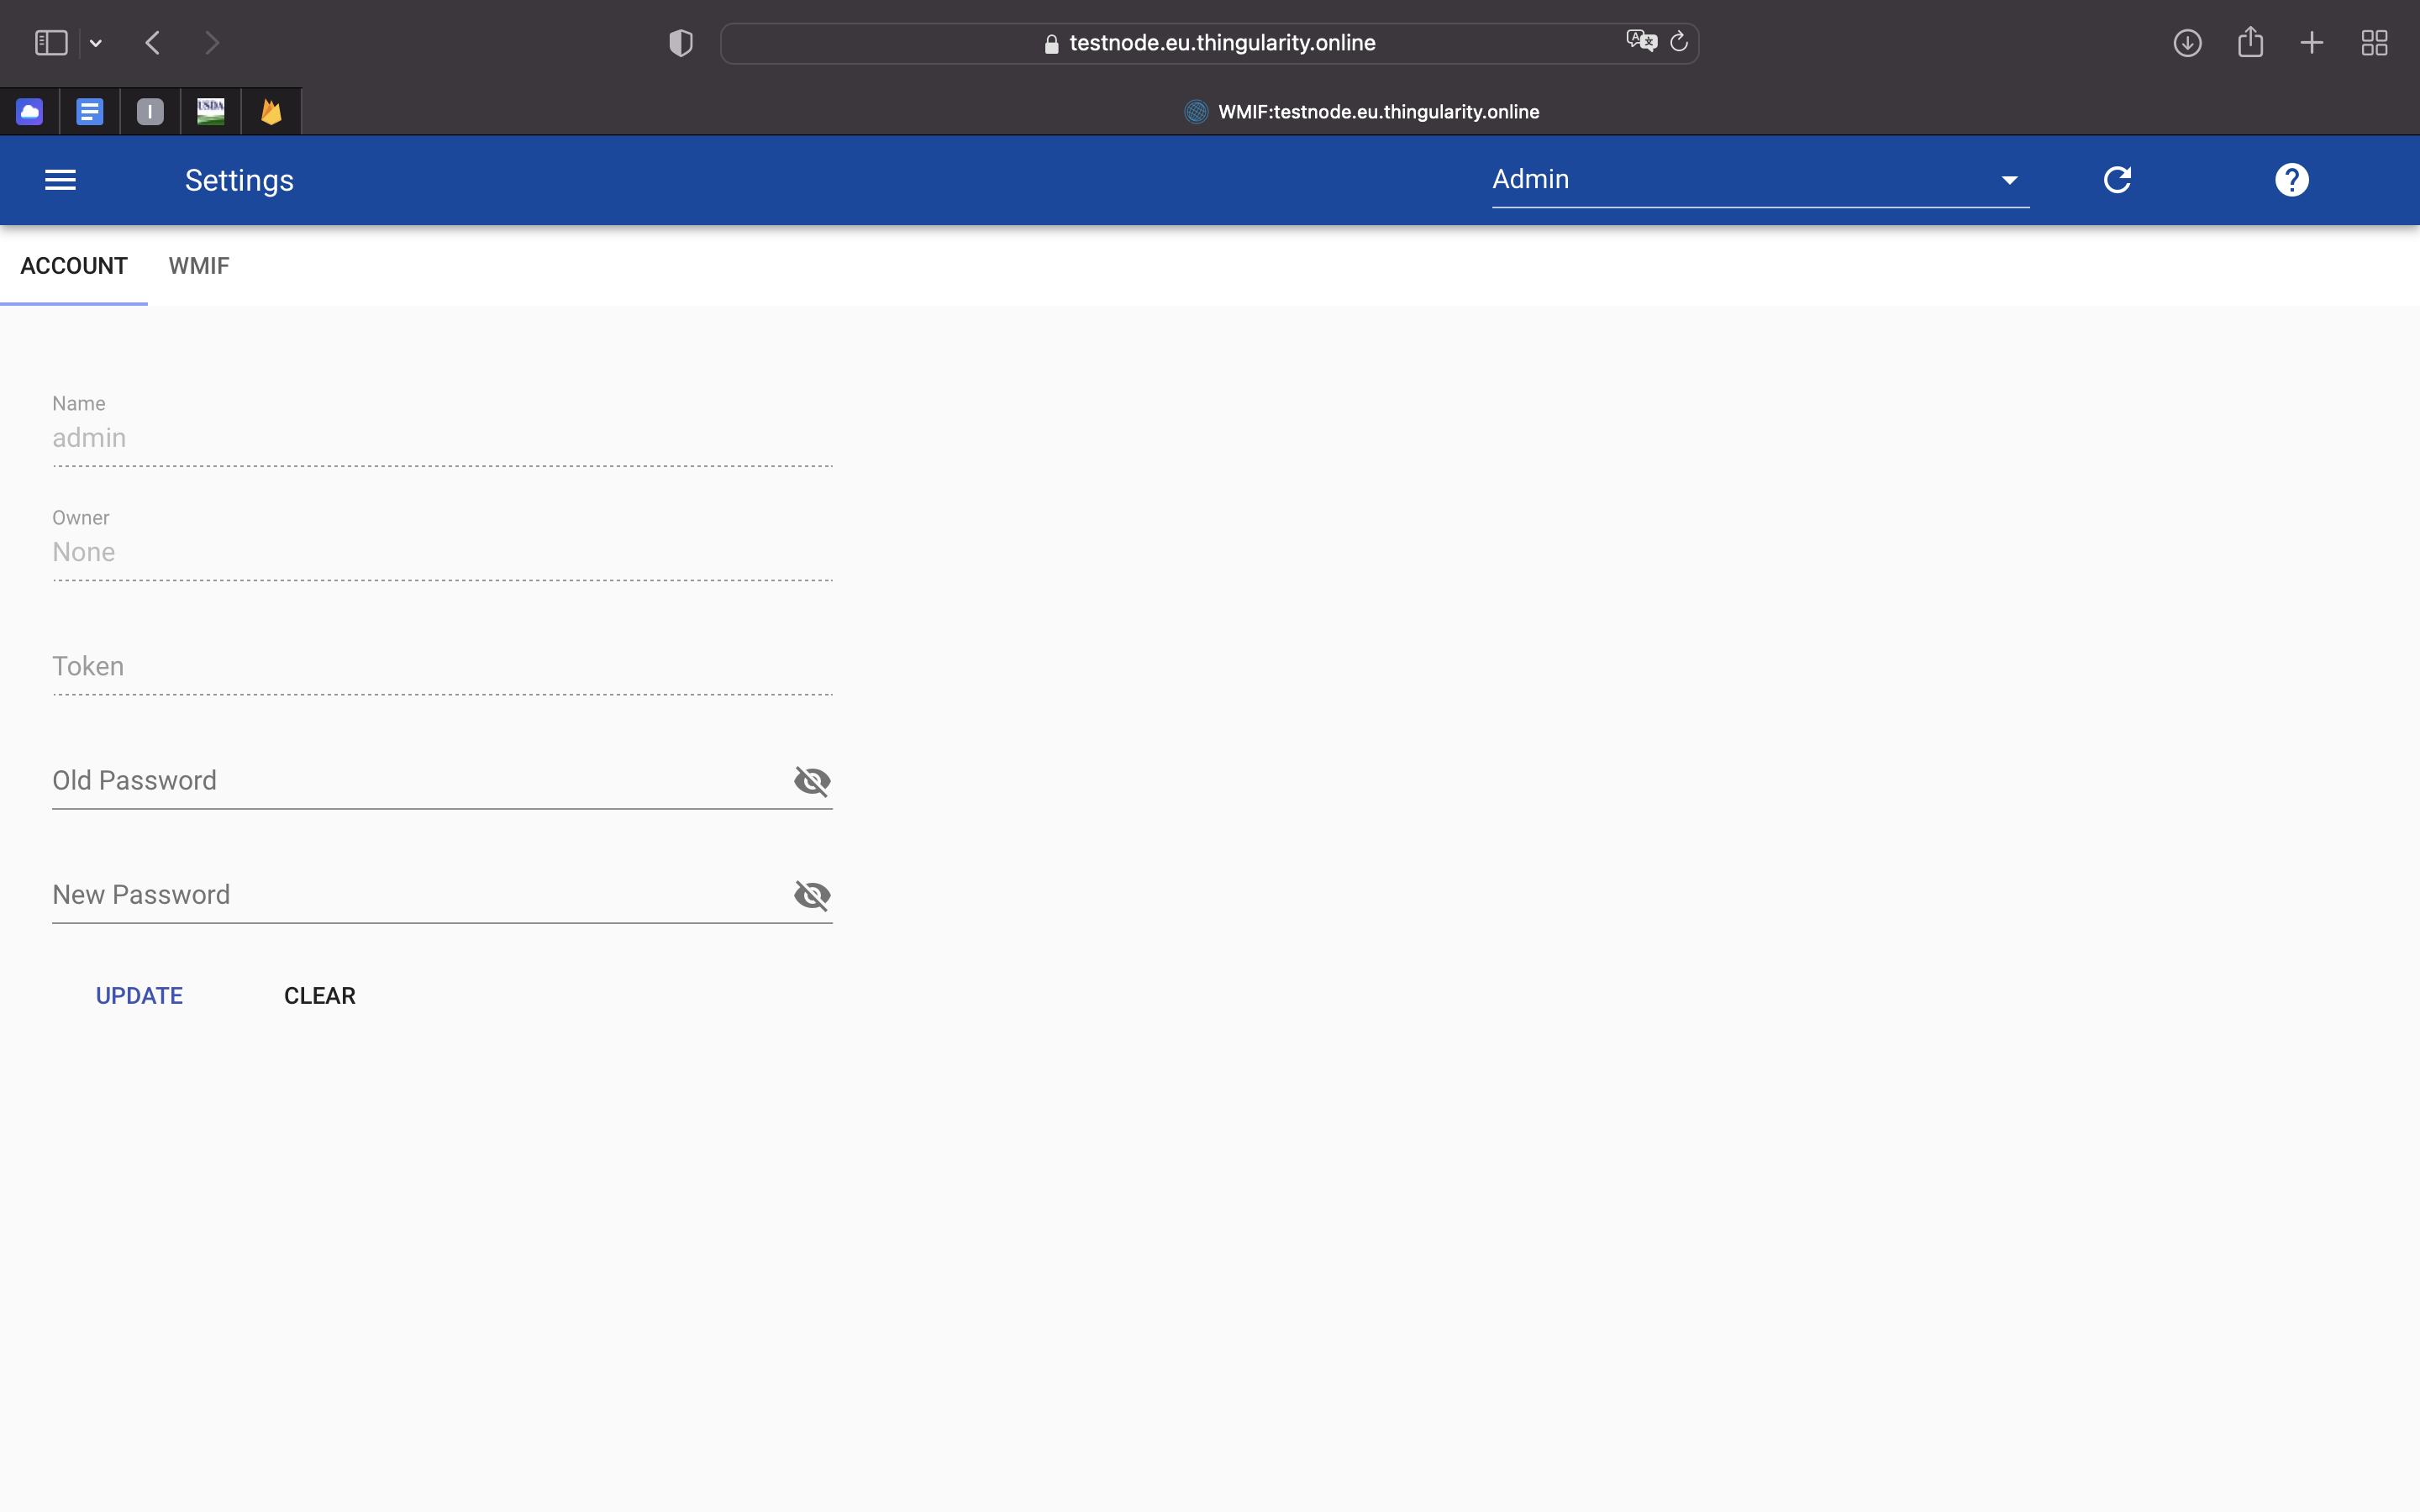The width and height of the screenshot is (2420, 1512).
Task: Open the hamburger navigation menu
Action: [x=60, y=180]
